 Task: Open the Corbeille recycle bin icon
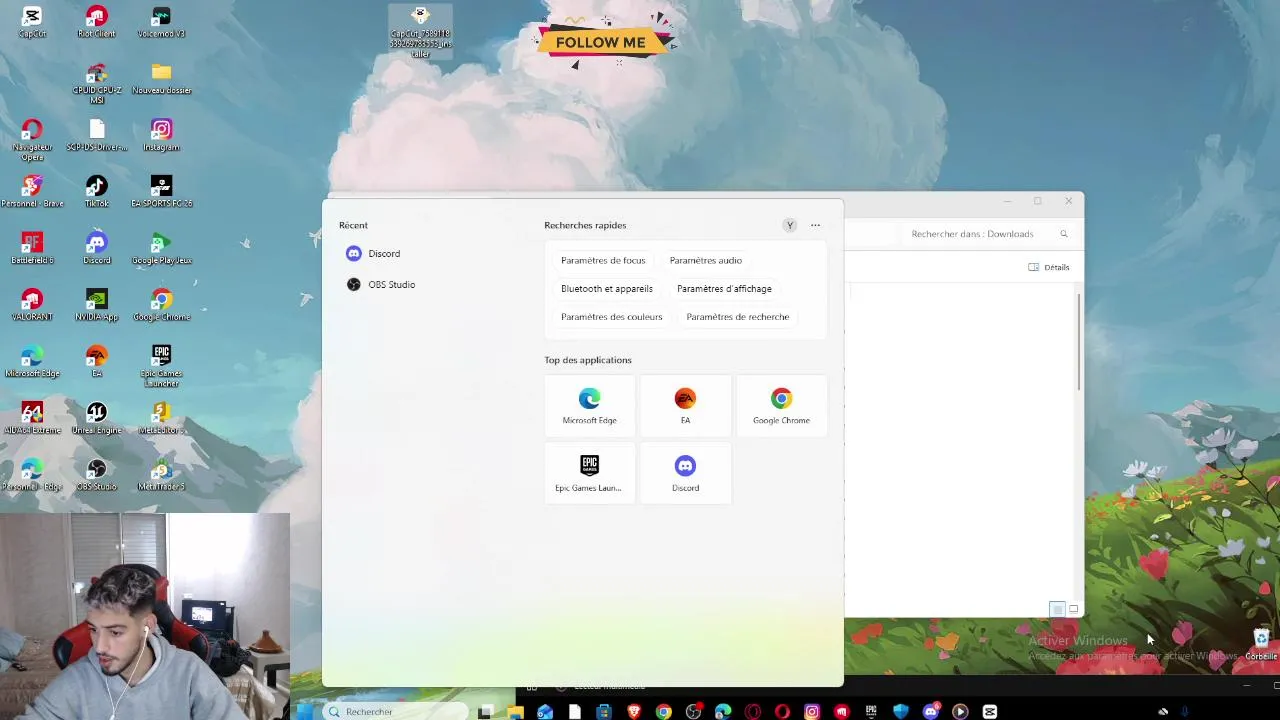tap(1261, 644)
